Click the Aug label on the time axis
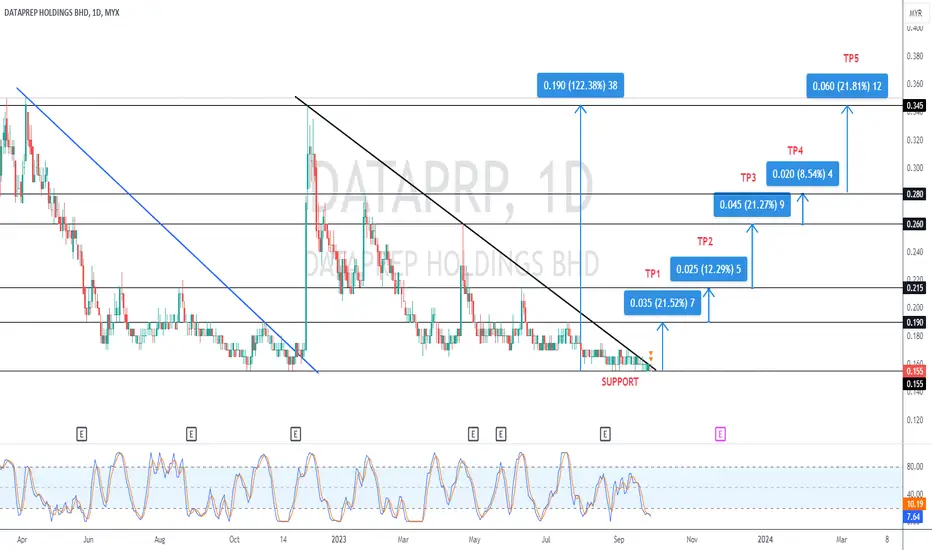Image resolution: width=932 pixels, height=550 pixels. click(x=159, y=540)
